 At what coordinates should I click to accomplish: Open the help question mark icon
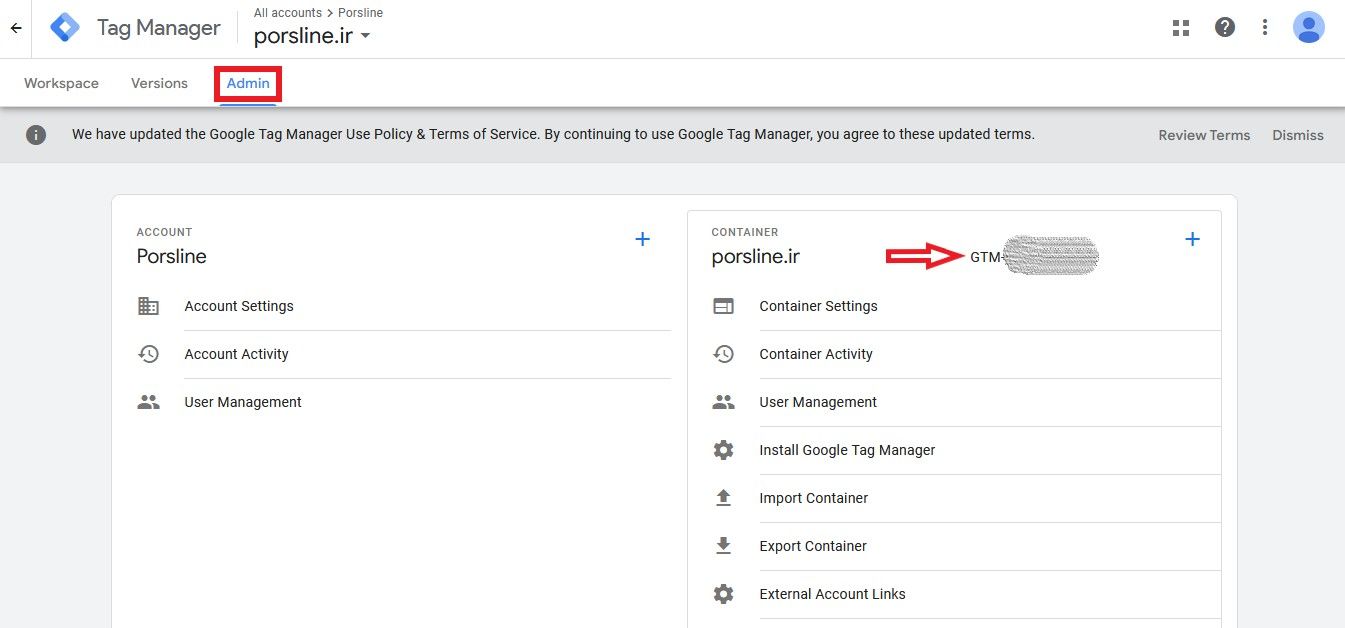coord(1225,28)
